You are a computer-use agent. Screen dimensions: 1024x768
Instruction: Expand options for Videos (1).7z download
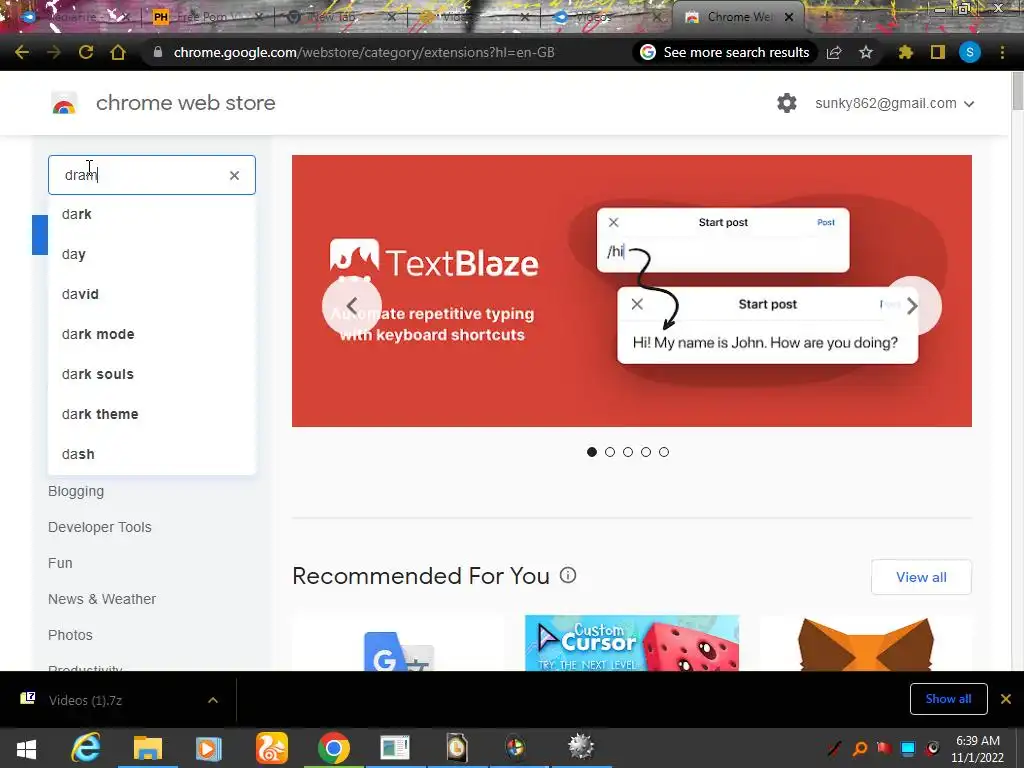(213, 700)
